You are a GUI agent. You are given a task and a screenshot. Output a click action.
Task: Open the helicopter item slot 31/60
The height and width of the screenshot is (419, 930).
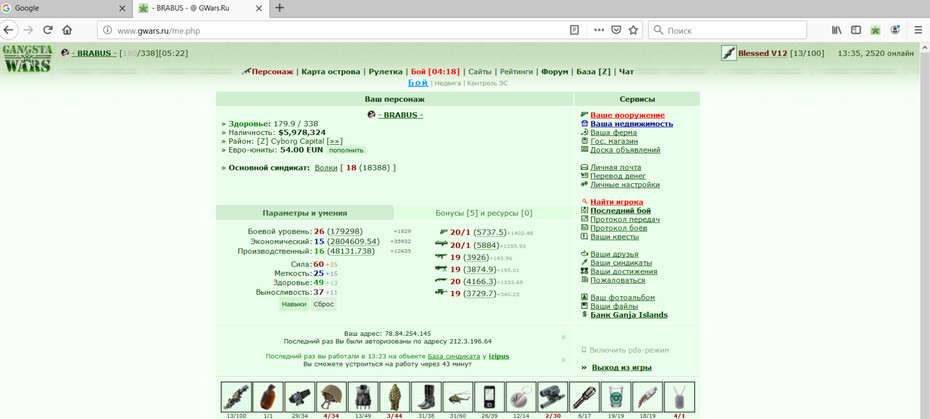[457, 396]
